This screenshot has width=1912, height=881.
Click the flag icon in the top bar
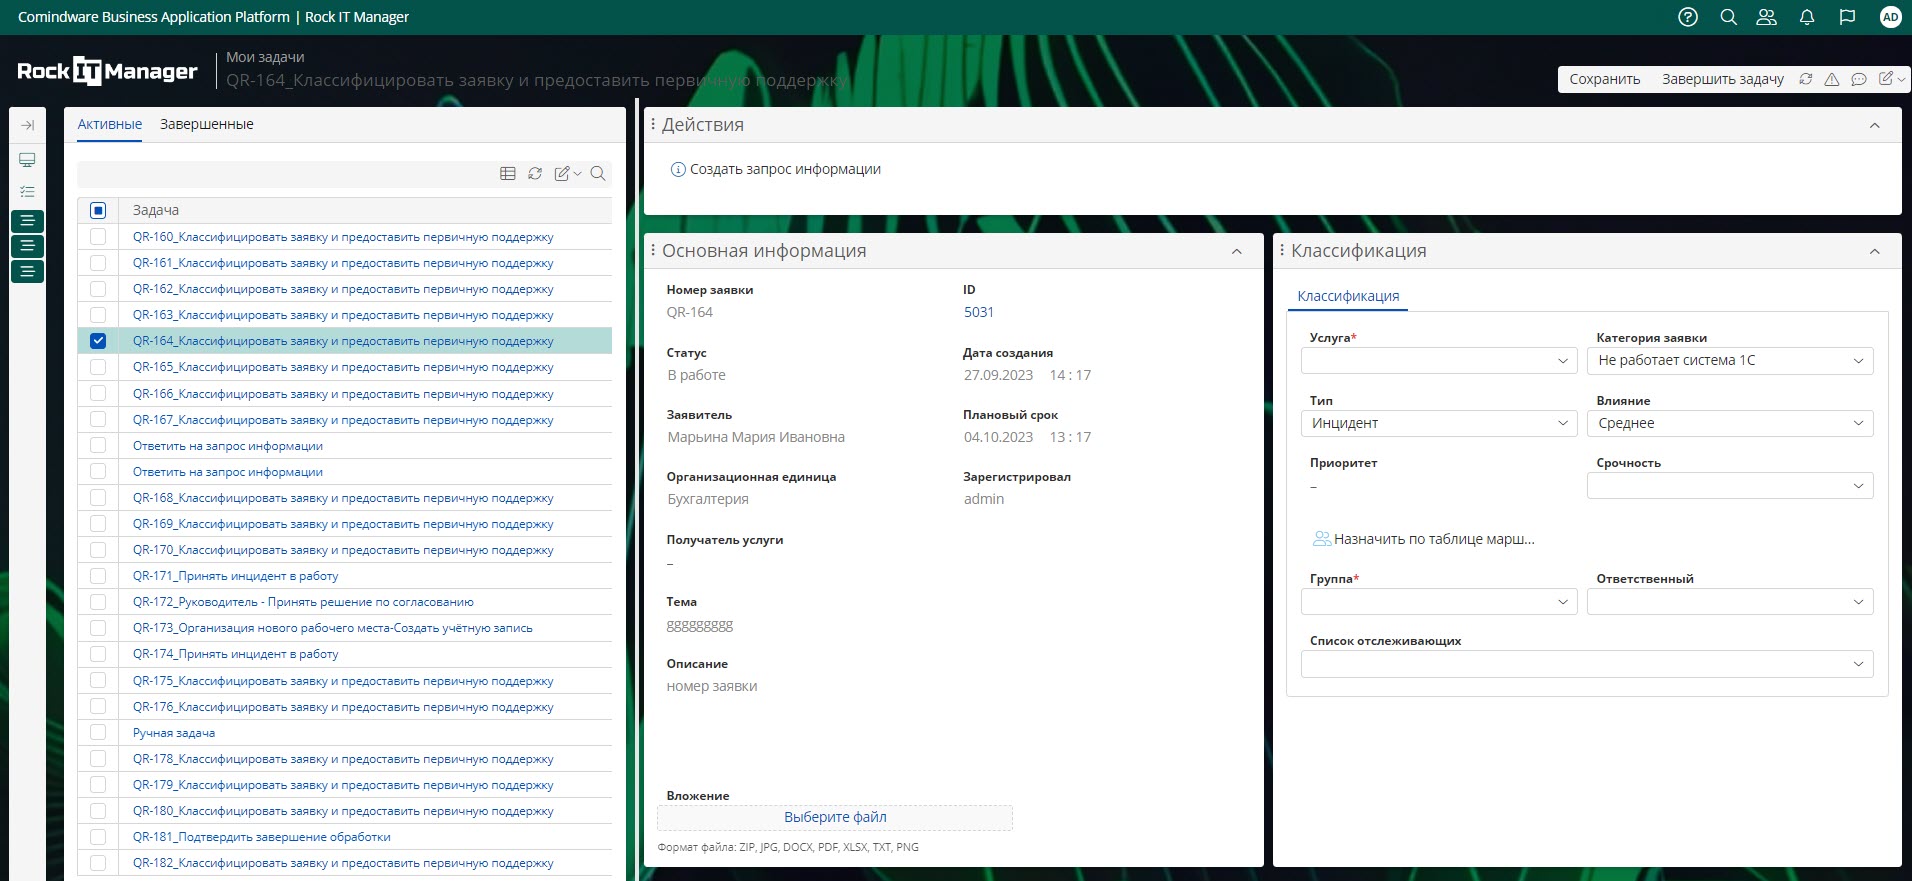pyautogui.click(x=1847, y=17)
